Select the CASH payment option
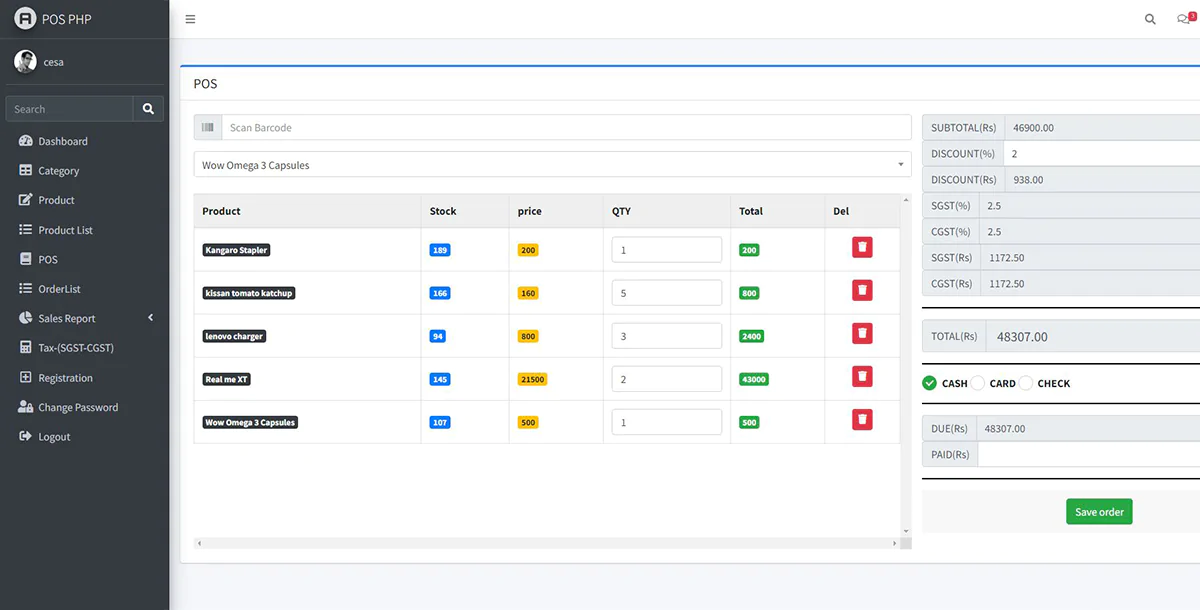The height and width of the screenshot is (610, 1200). (929, 383)
